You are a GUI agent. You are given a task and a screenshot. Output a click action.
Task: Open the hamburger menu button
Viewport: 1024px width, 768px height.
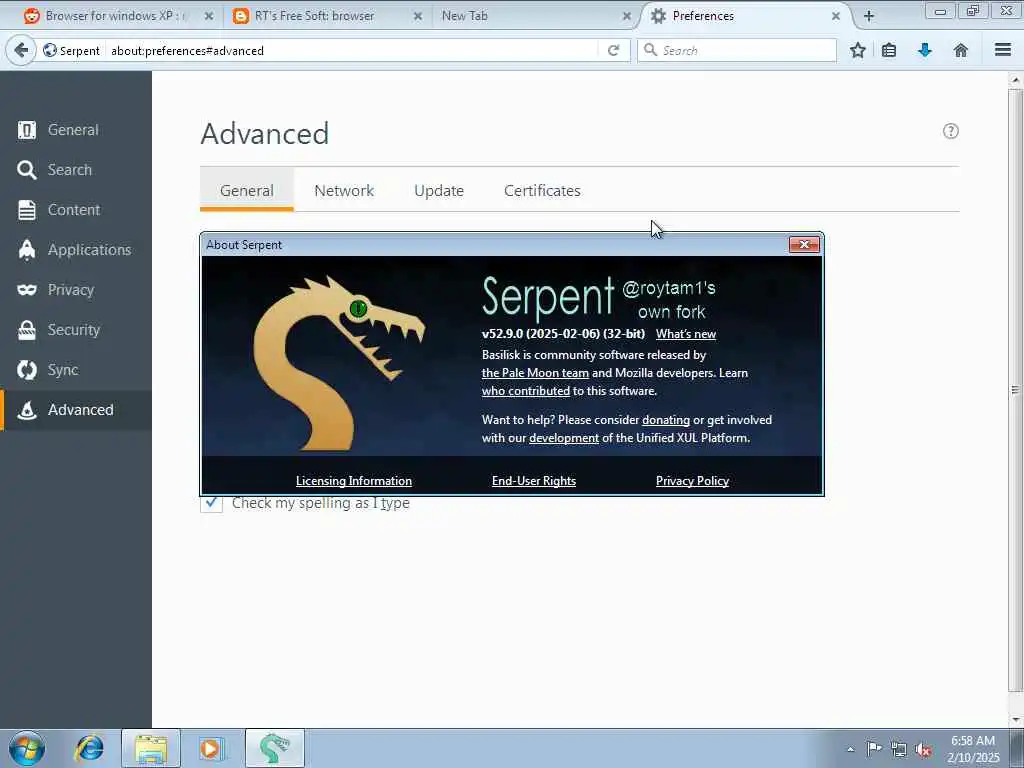(x=1002, y=50)
